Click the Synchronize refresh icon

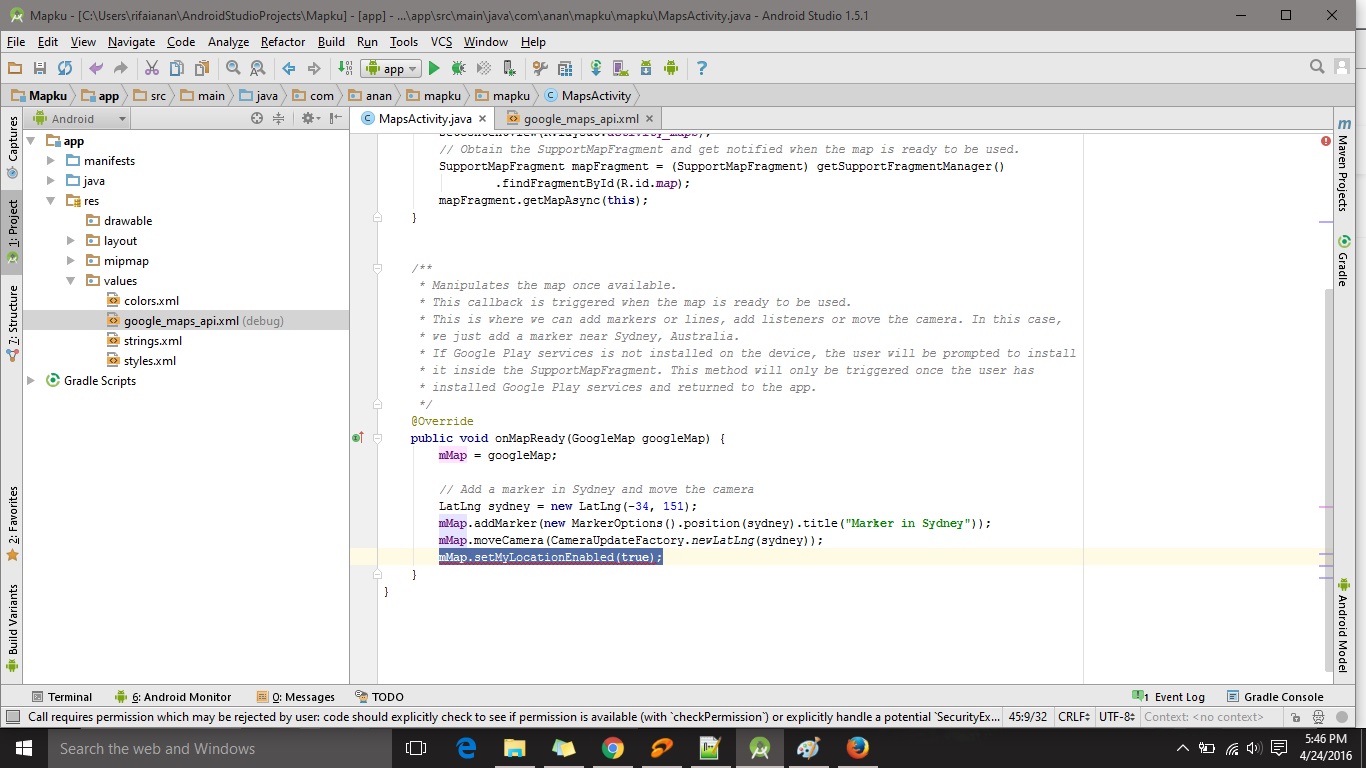point(65,68)
